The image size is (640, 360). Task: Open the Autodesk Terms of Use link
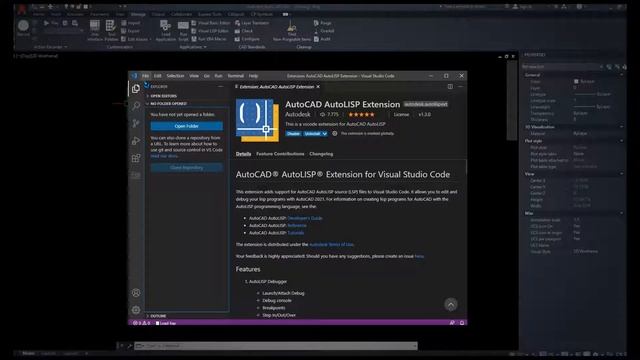click(331, 244)
